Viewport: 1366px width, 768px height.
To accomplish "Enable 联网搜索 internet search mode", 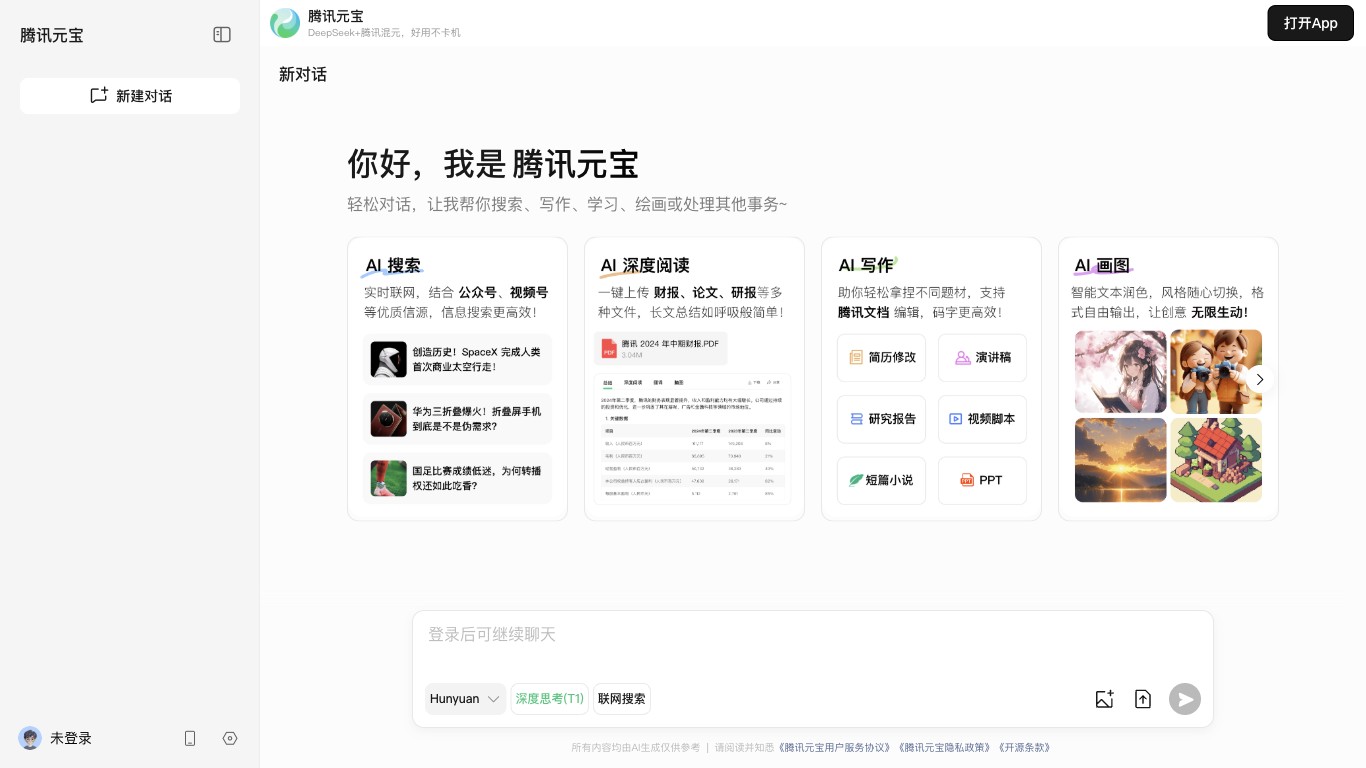I will [622, 699].
